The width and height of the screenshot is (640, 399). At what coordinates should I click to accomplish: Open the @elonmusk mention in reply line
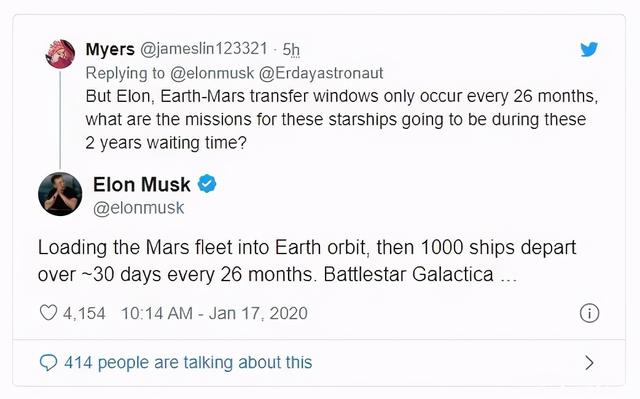212,73
